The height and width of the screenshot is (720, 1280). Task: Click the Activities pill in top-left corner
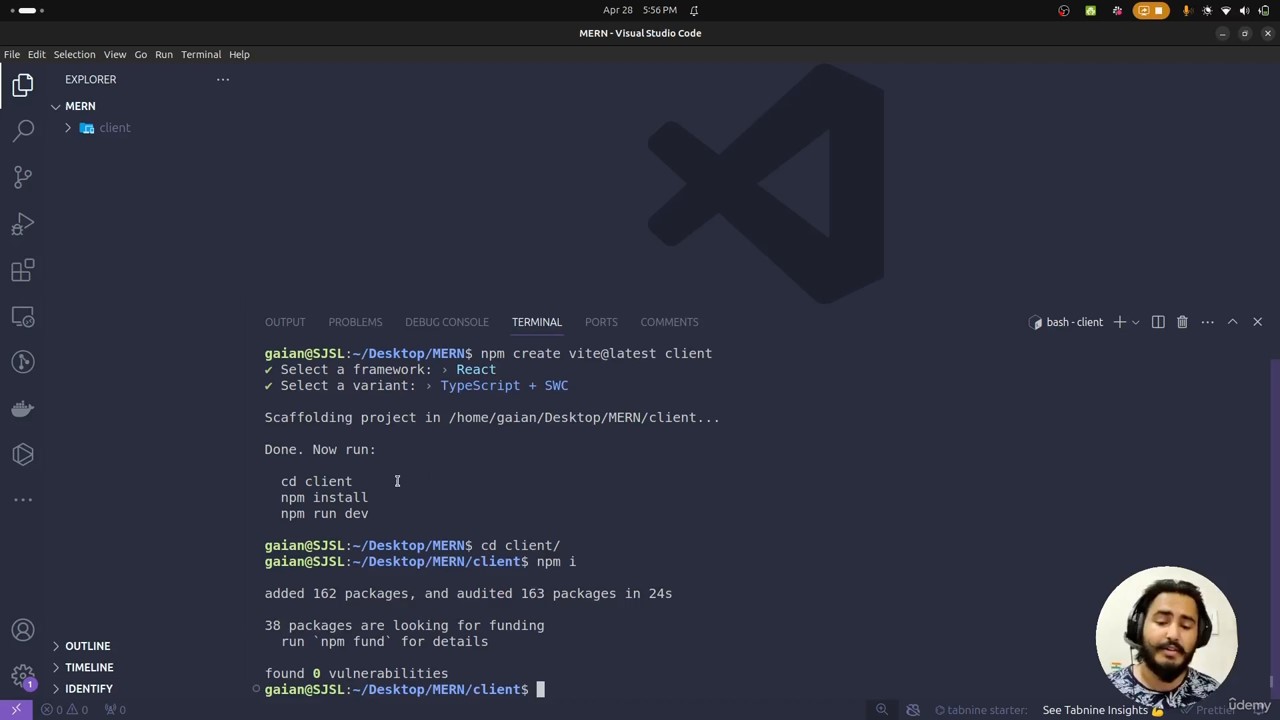click(27, 10)
